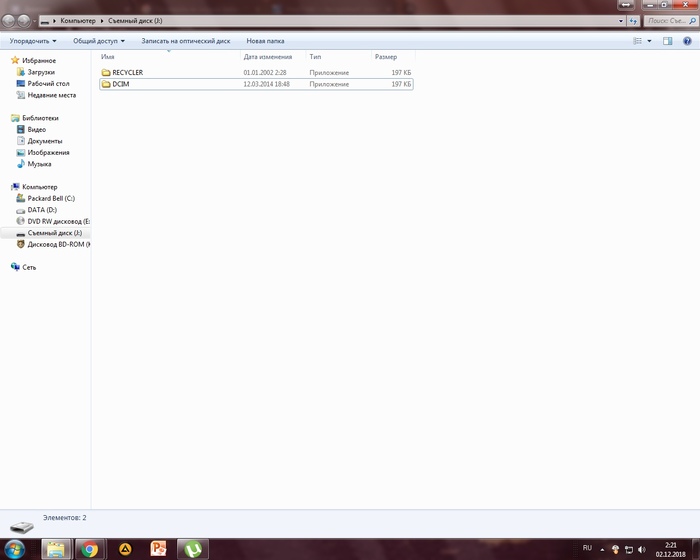This screenshot has width=700, height=560.
Task: Create a folder with Новая папка
Action: (265, 41)
